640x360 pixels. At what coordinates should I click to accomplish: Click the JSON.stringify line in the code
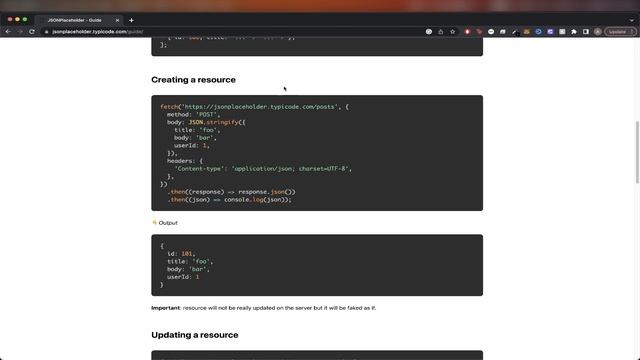pyautogui.click(x=206, y=122)
